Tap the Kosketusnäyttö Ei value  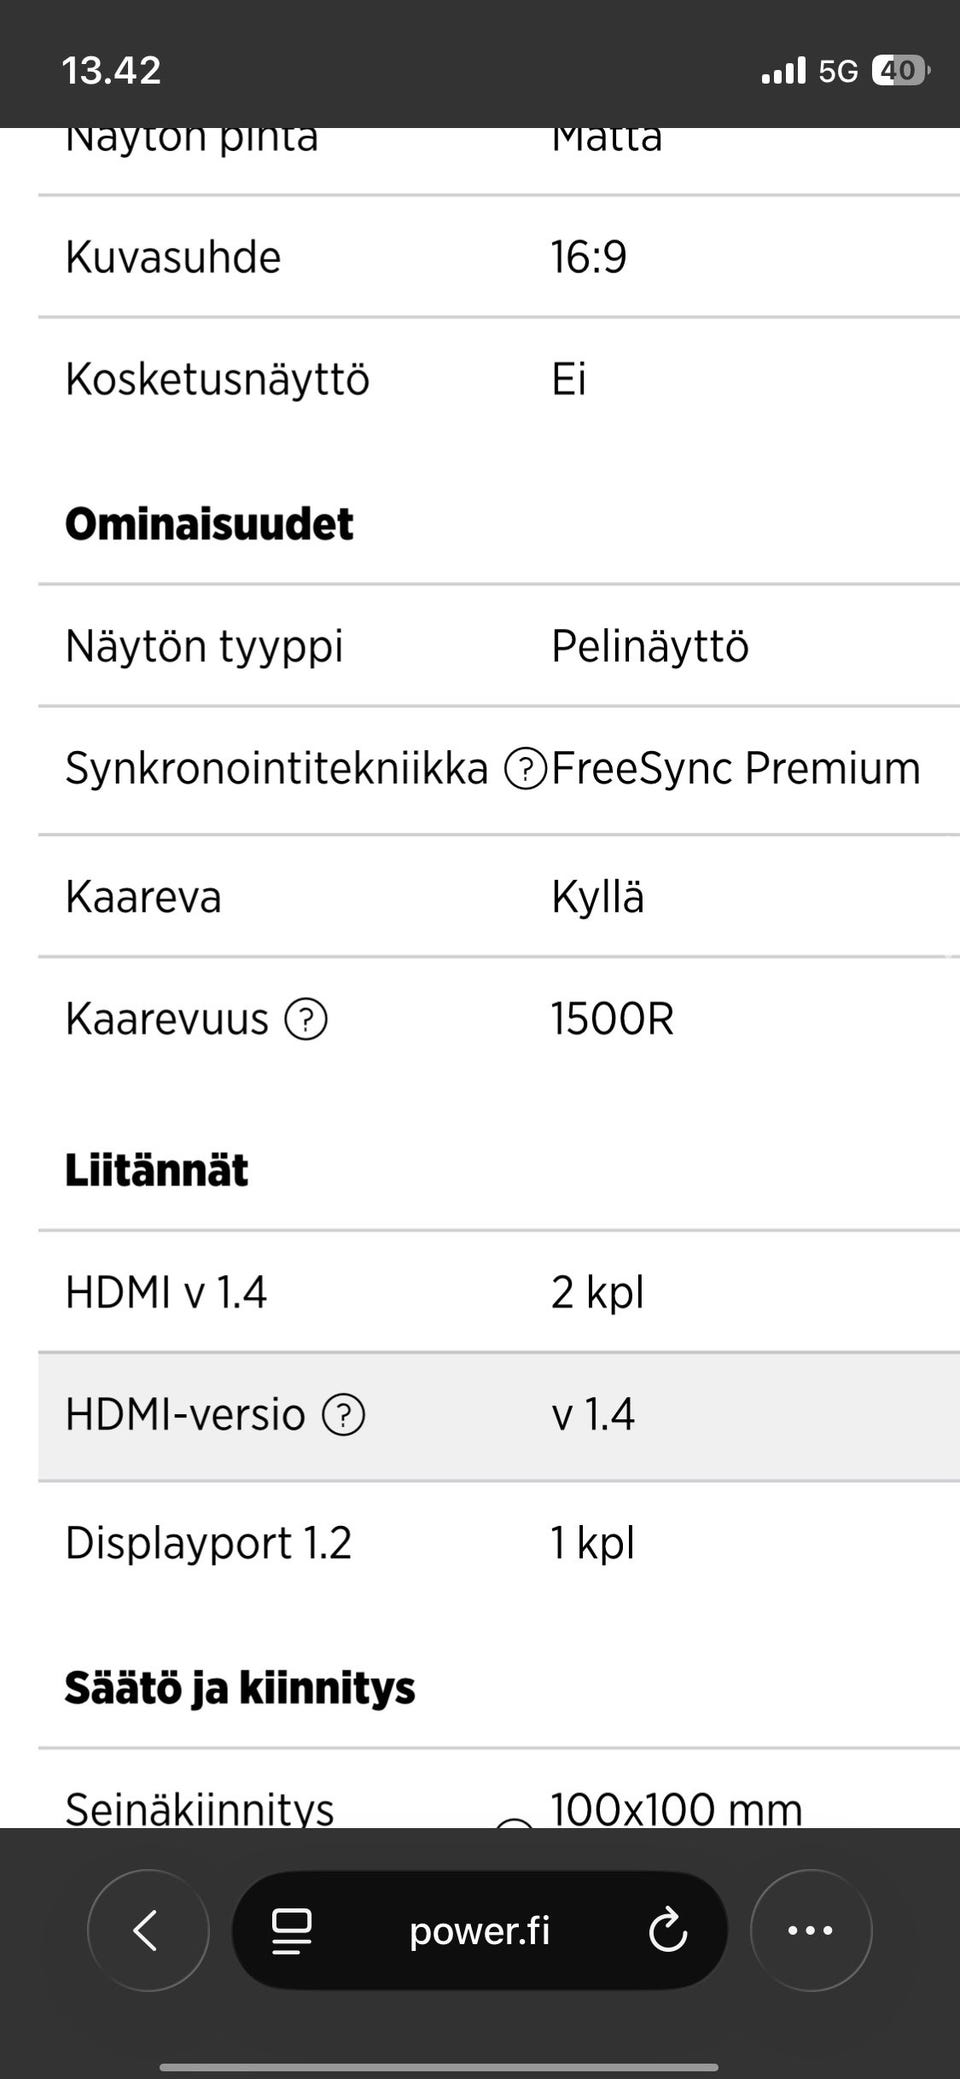[x=569, y=379]
